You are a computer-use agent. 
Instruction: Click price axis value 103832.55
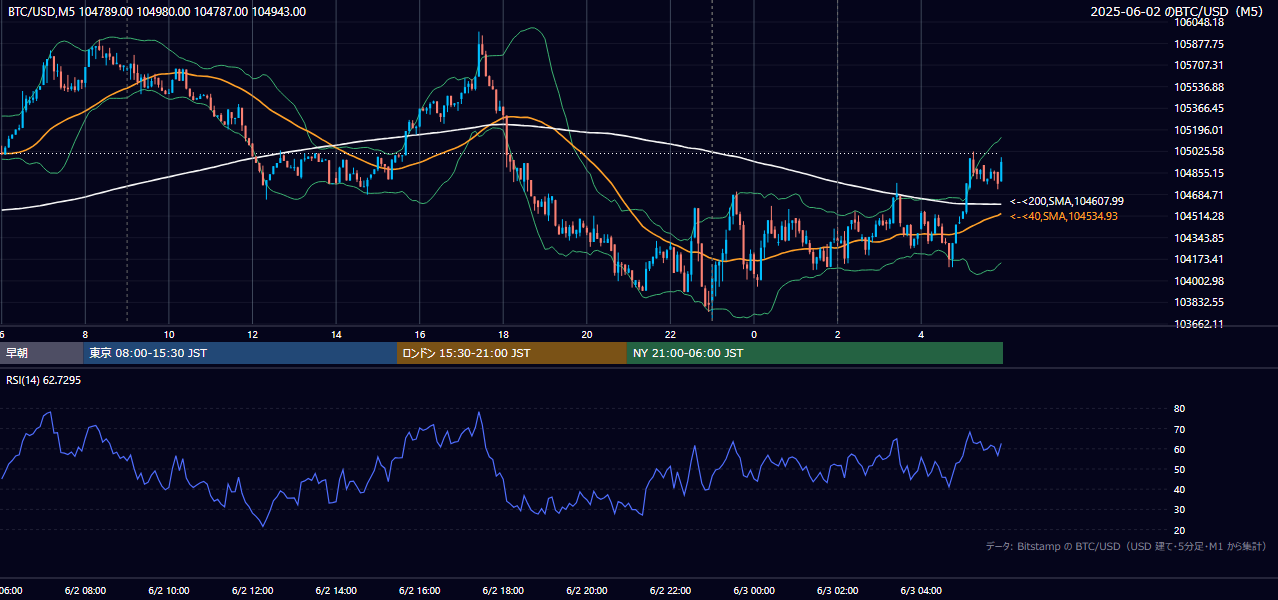click(x=1200, y=302)
